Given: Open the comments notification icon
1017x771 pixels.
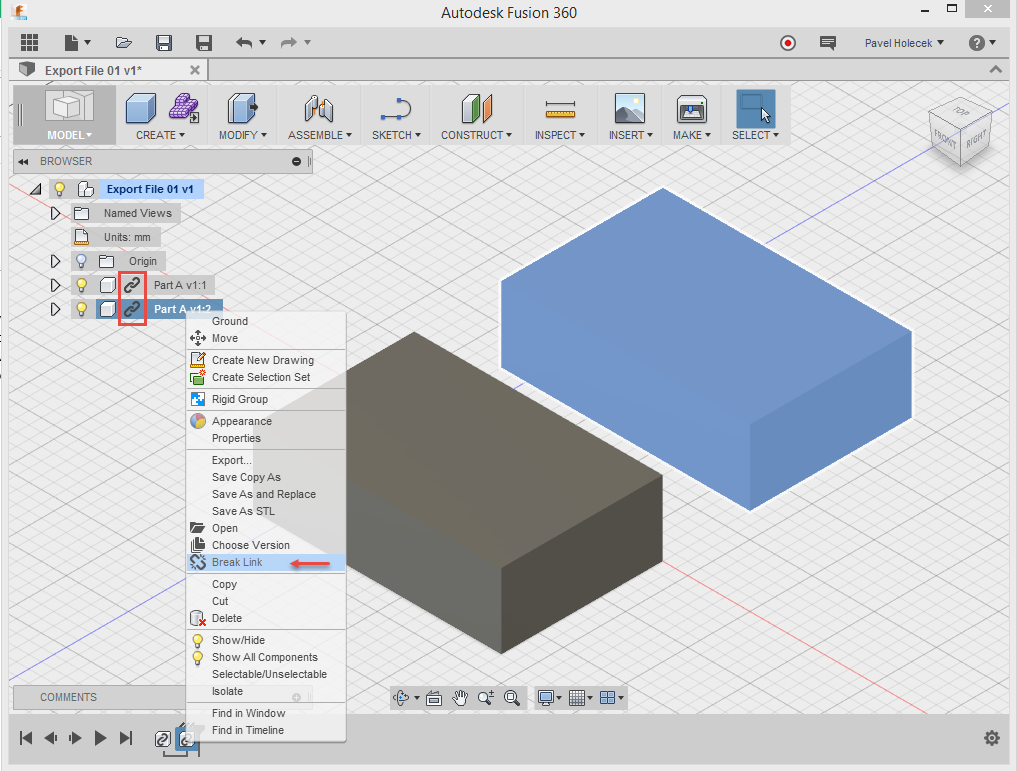Looking at the screenshot, I should point(828,43).
